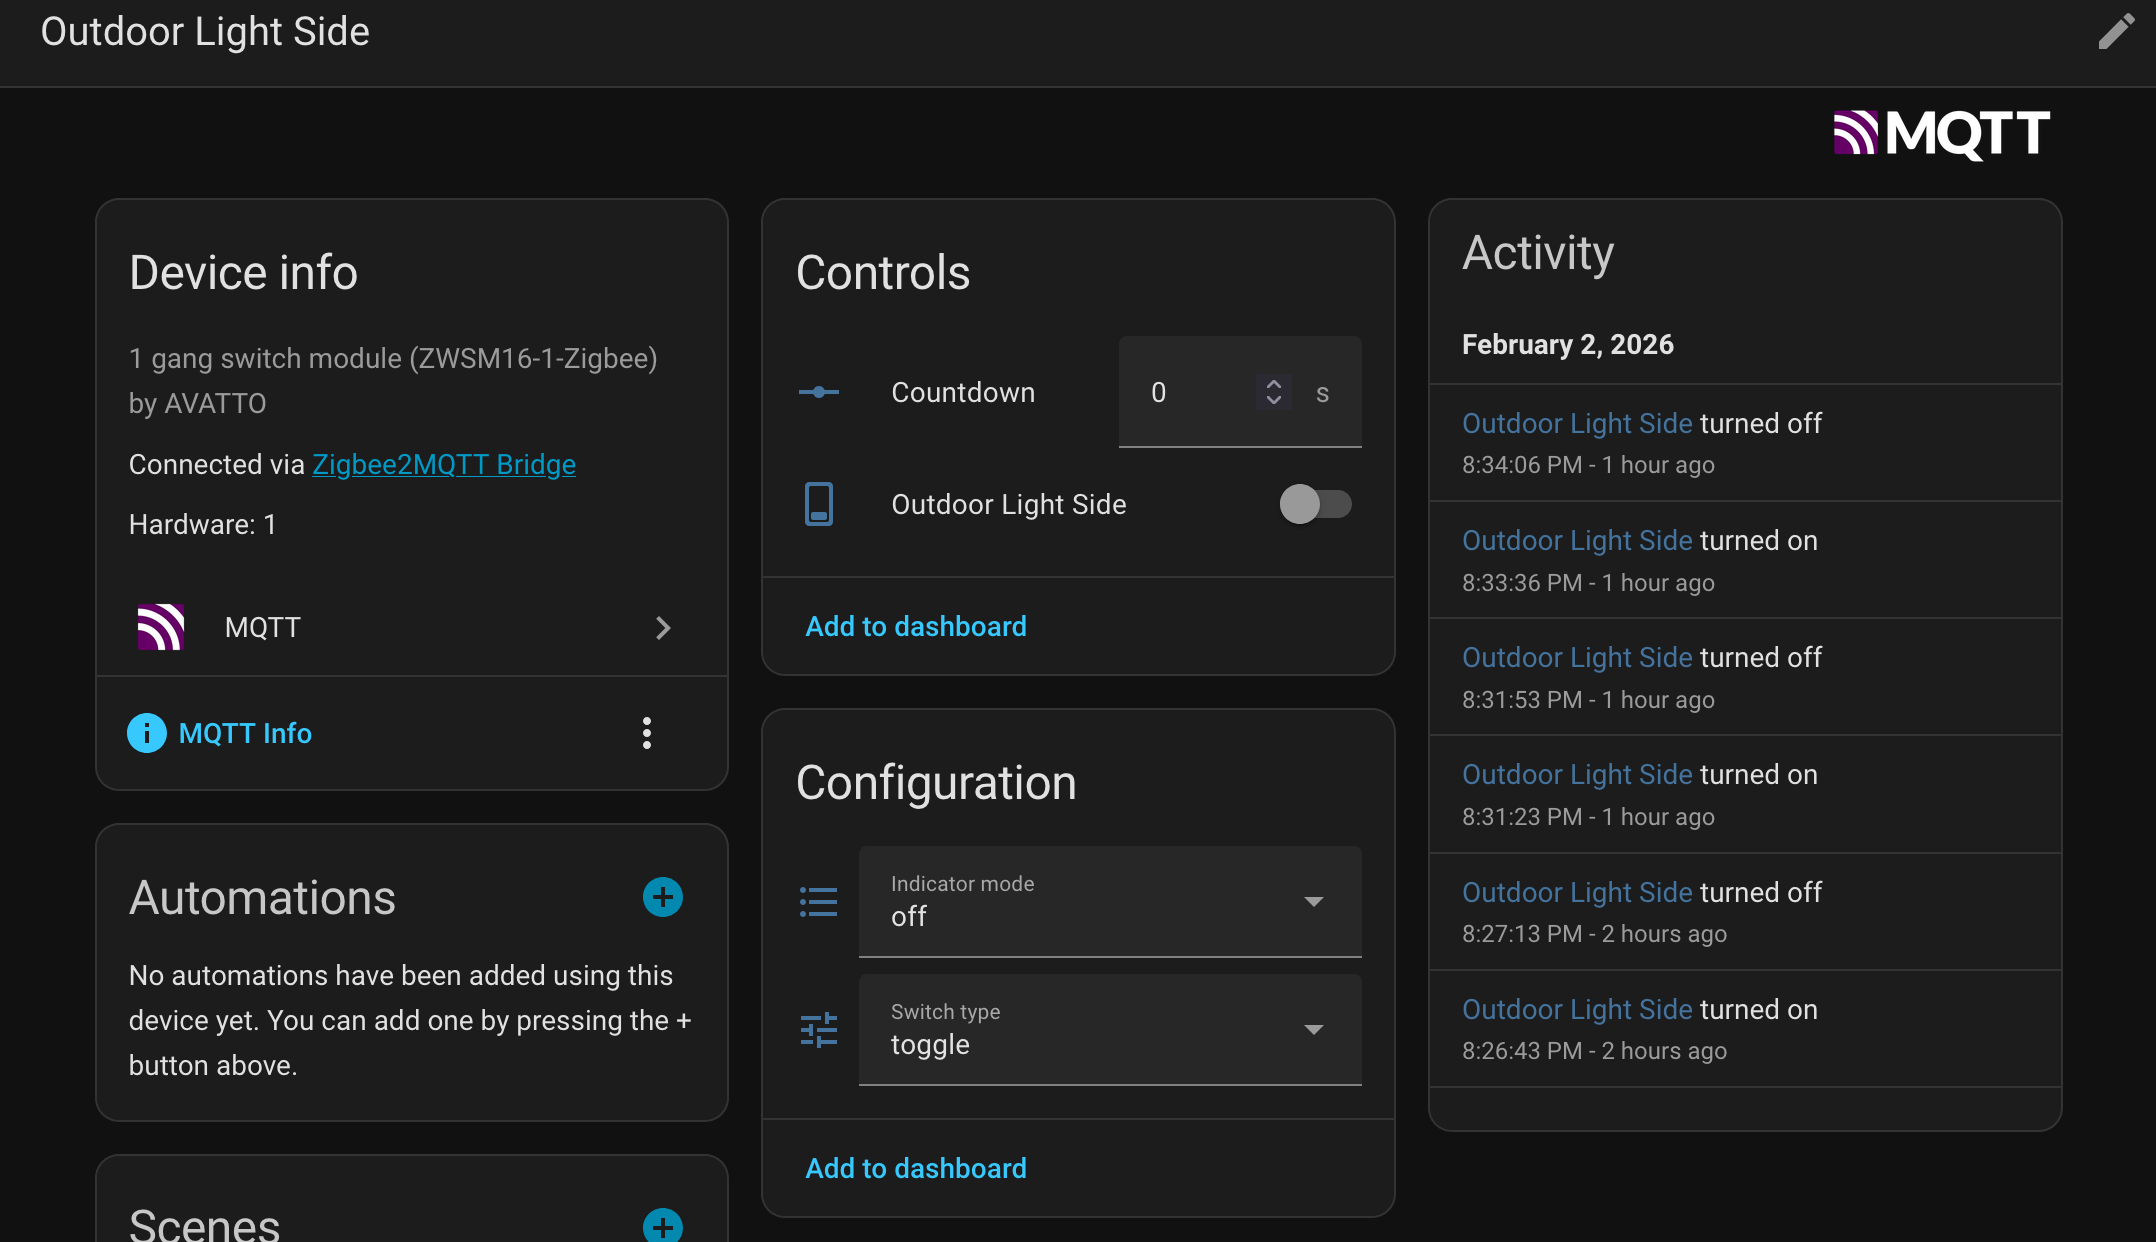Click the MQTT logo at top right
The image size is (2156, 1242).
pos(1941,134)
